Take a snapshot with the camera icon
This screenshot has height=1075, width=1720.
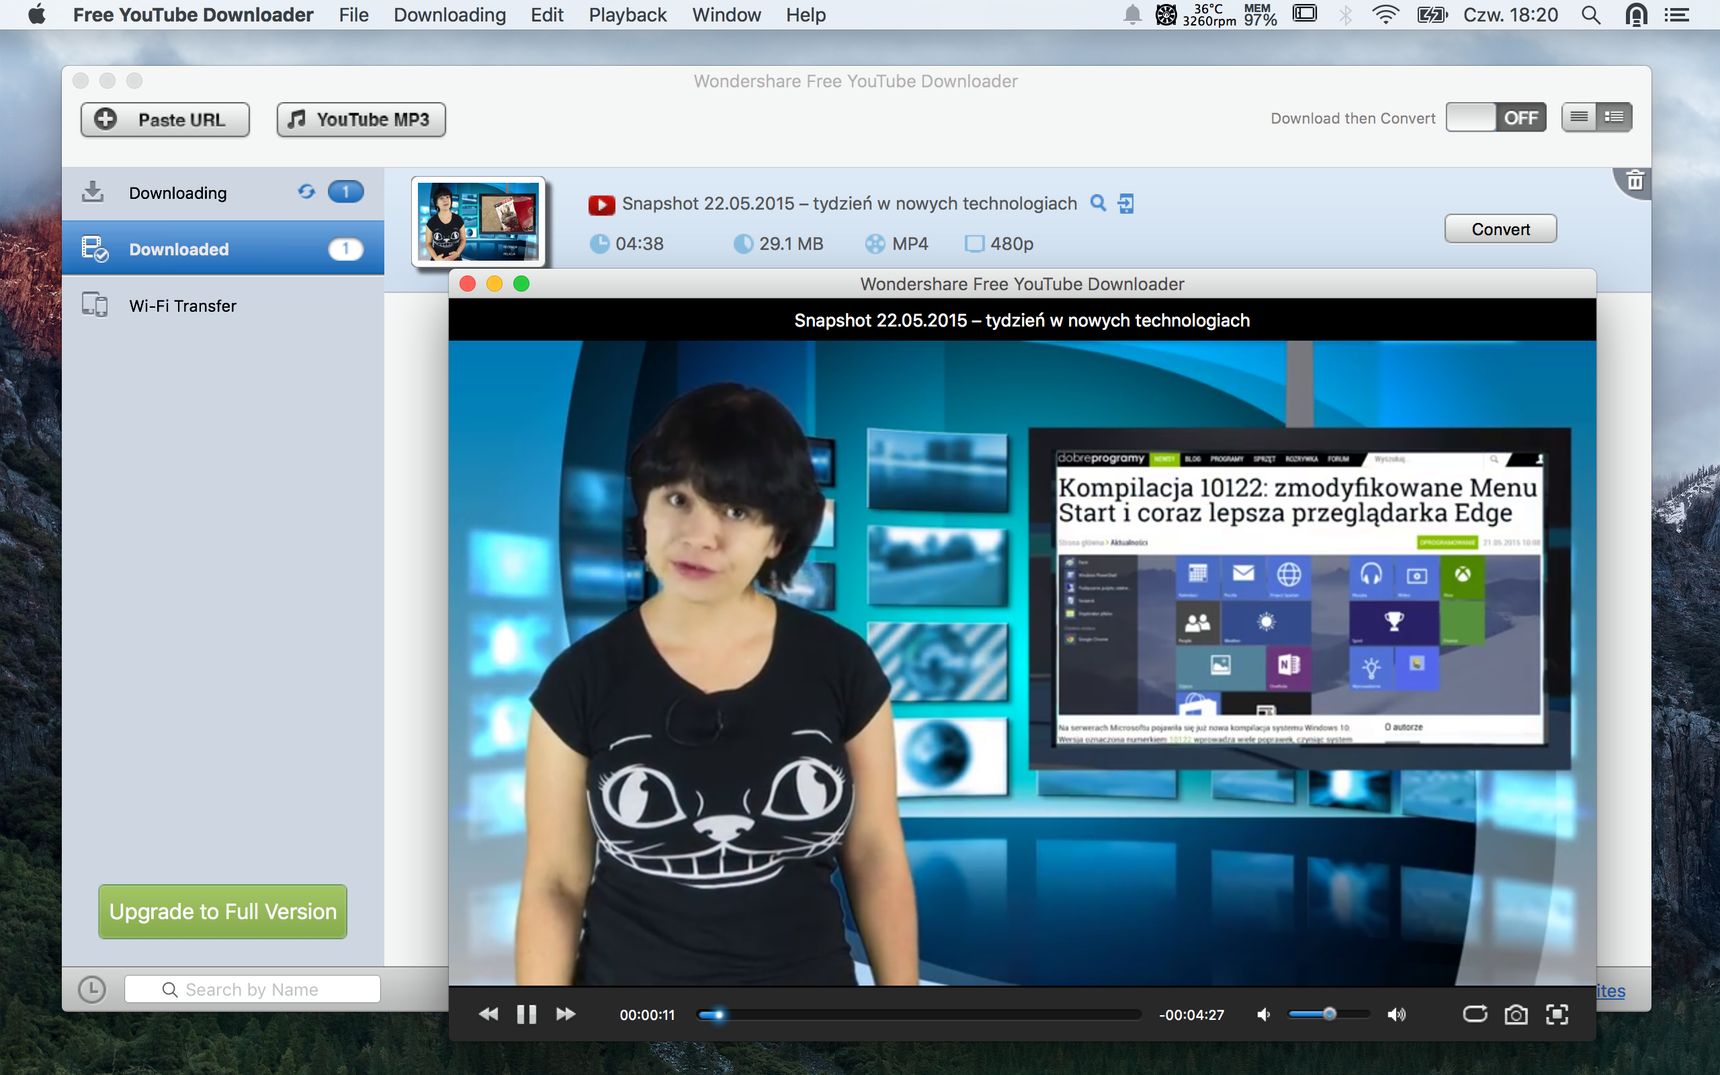coord(1516,1014)
